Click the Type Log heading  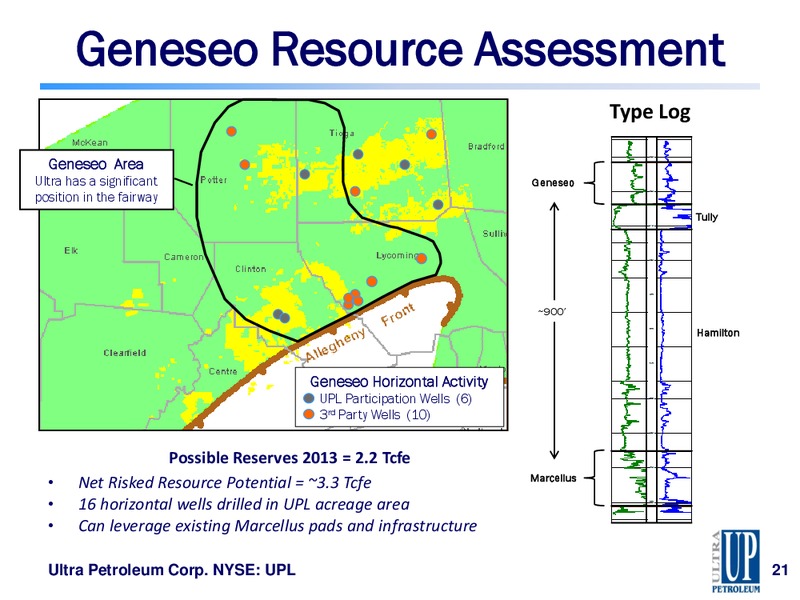point(650,112)
